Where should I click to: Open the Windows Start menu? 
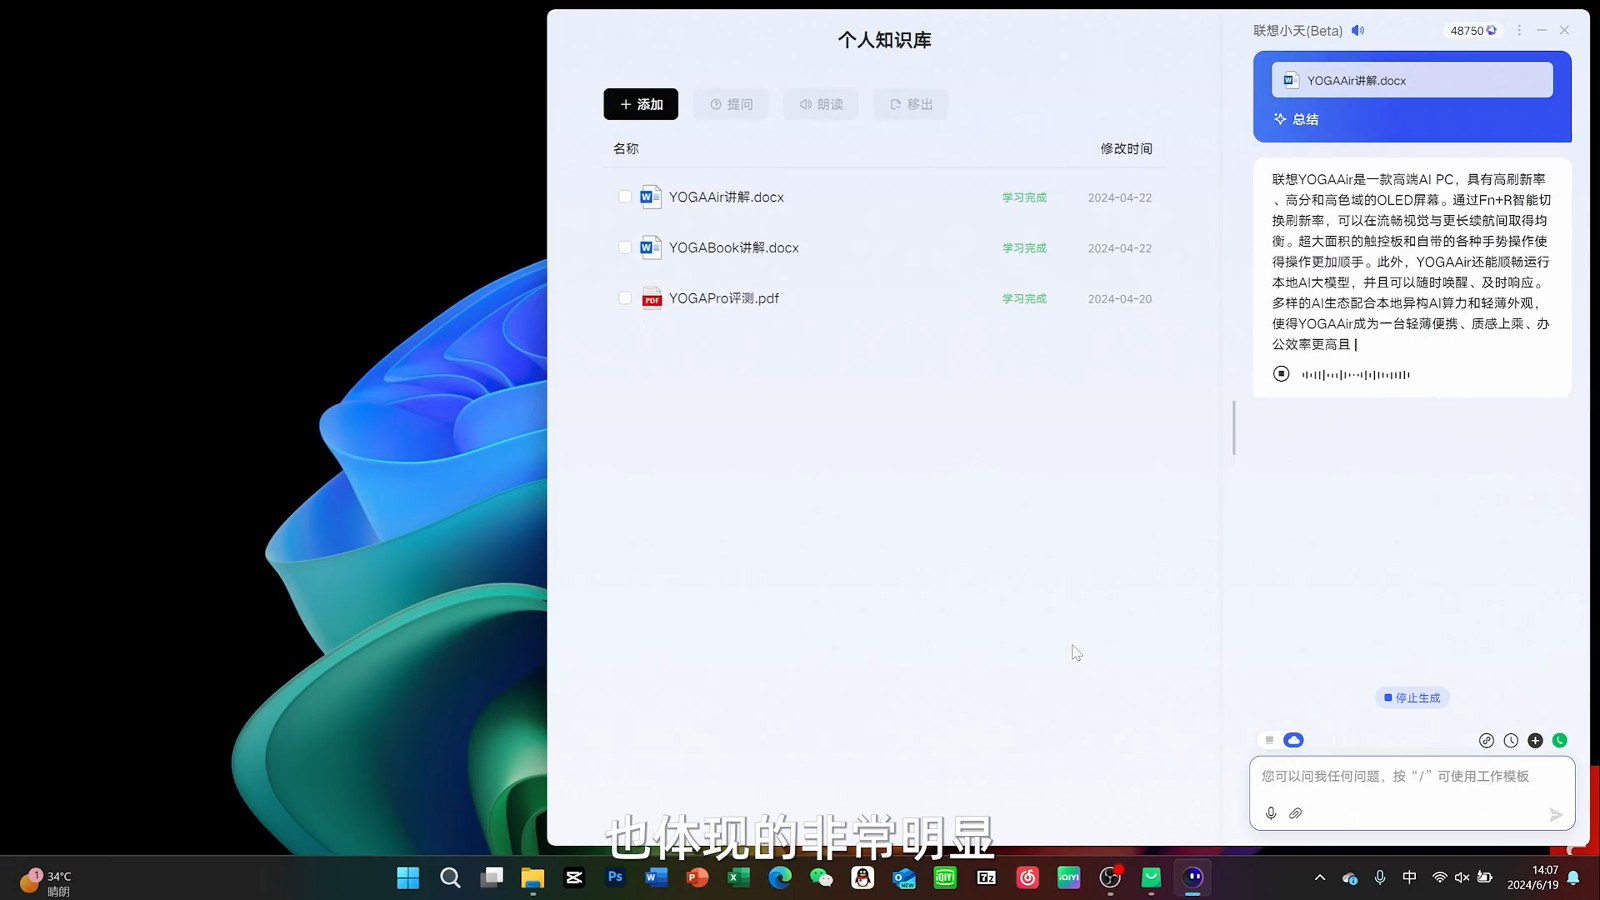408,878
